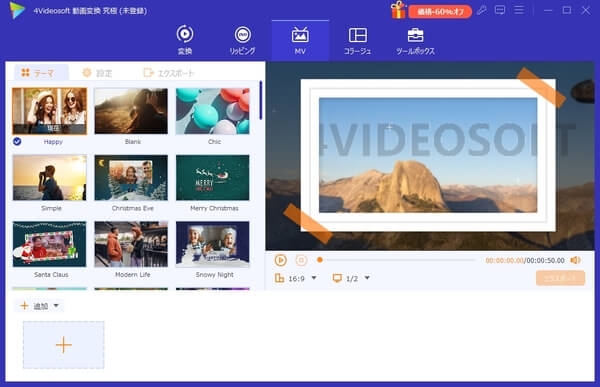Select the Merry Christmas theme thumbnail
This screenshot has height=387, width=600.
213,178
